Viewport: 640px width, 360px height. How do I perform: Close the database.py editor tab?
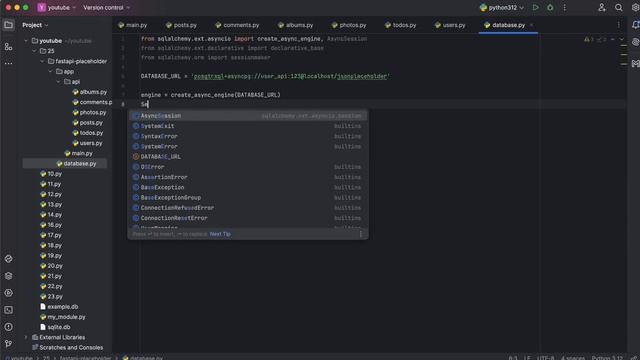tap(531, 25)
